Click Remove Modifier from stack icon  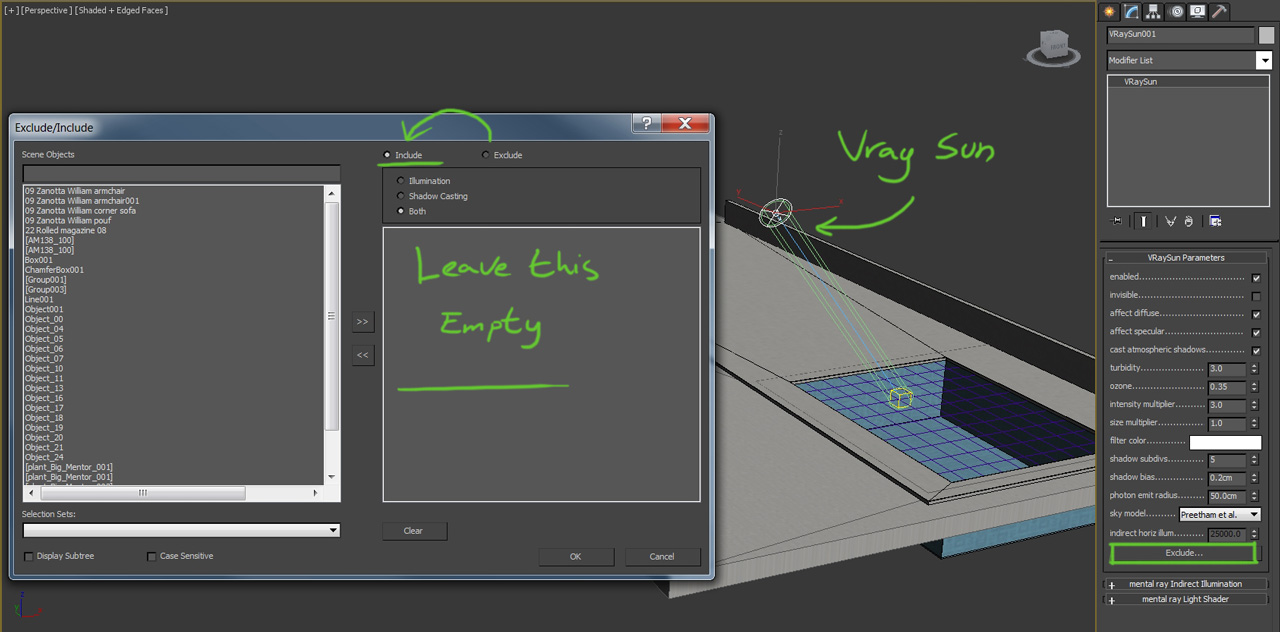pos(1189,221)
